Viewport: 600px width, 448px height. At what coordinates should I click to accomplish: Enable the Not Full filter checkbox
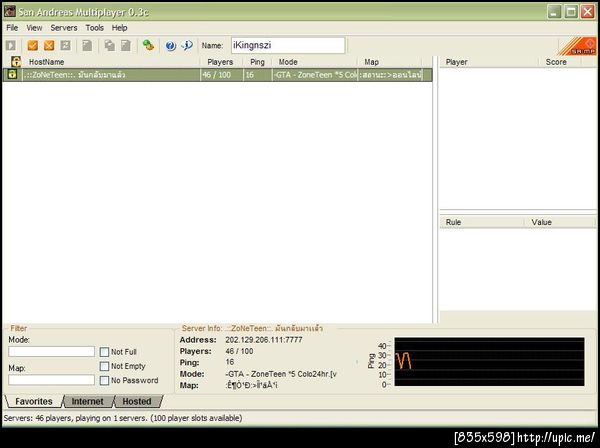(104, 352)
